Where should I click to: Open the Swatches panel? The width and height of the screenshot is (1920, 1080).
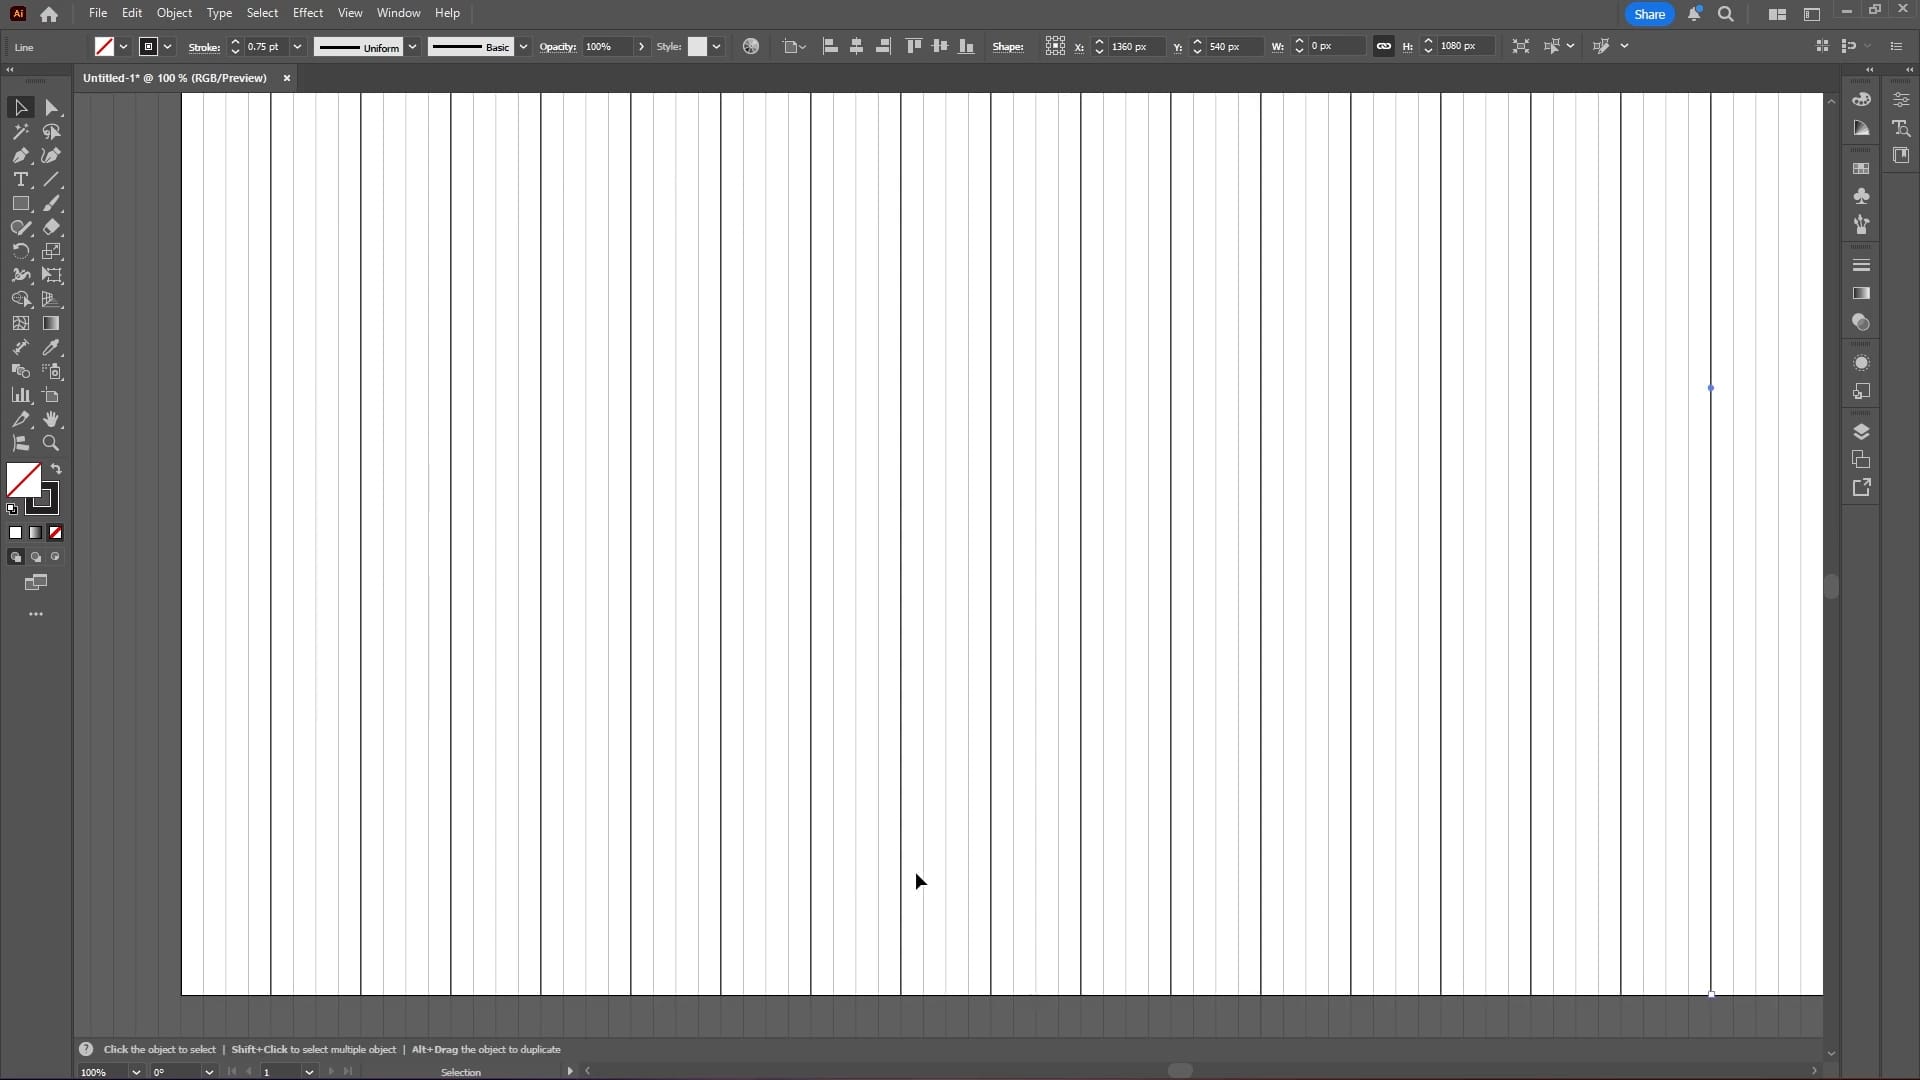(x=1862, y=168)
